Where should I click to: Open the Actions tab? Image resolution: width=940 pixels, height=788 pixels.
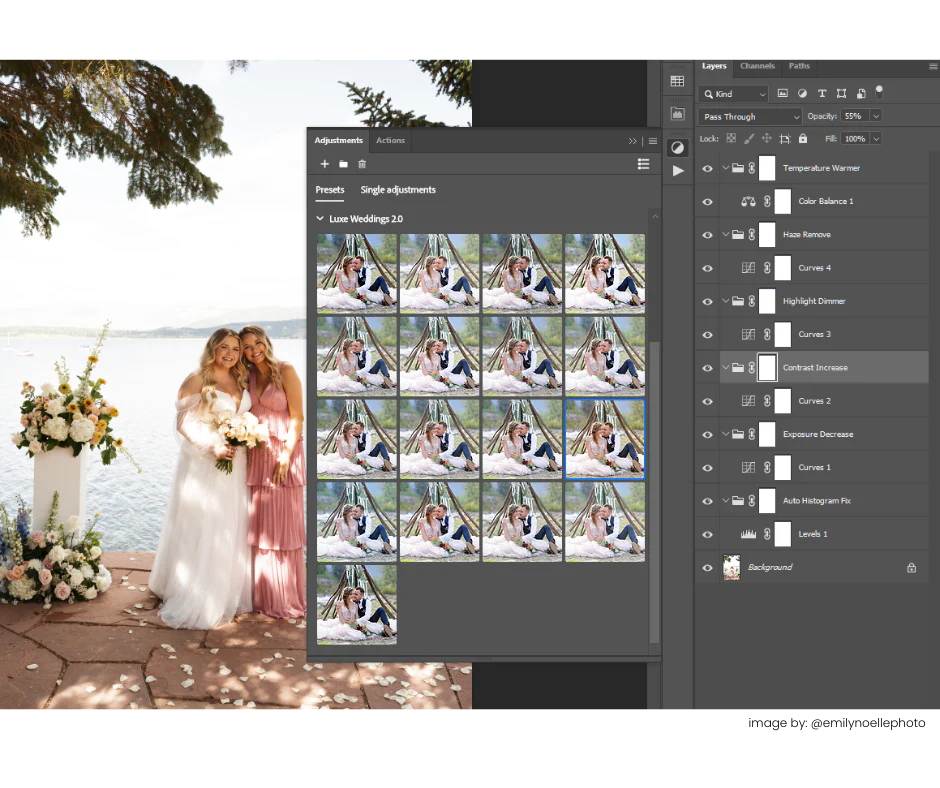tap(390, 140)
